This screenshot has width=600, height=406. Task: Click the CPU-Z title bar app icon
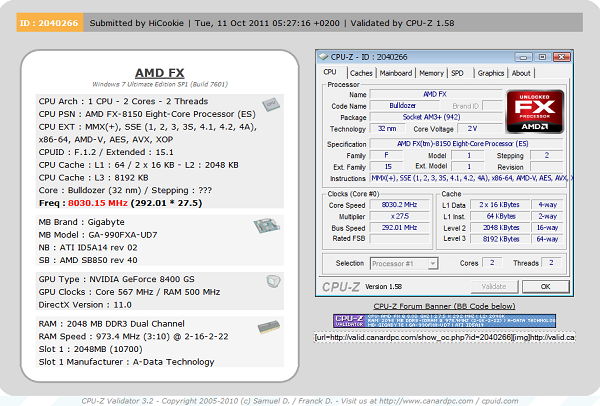(x=324, y=57)
